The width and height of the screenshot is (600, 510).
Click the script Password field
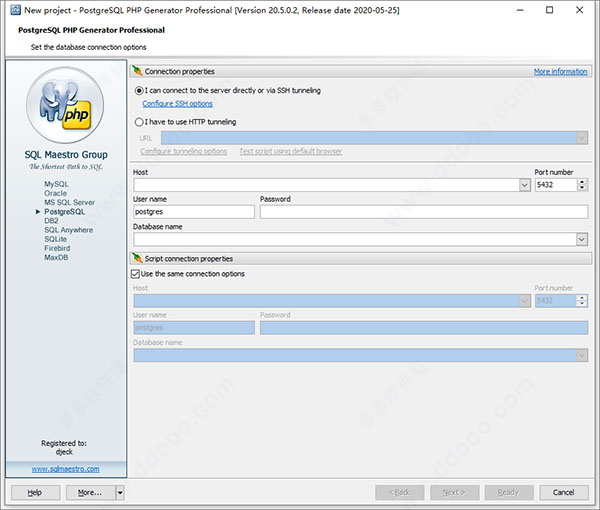424,328
